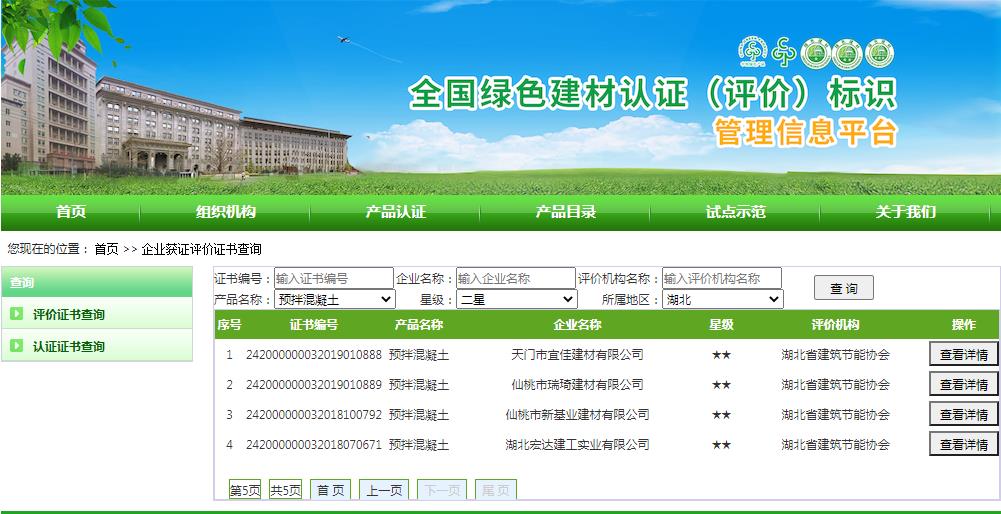The width and height of the screenshot is (1001, 514).
Task: Click the first certification logo in banner
Action: click(x=751, y=52)
